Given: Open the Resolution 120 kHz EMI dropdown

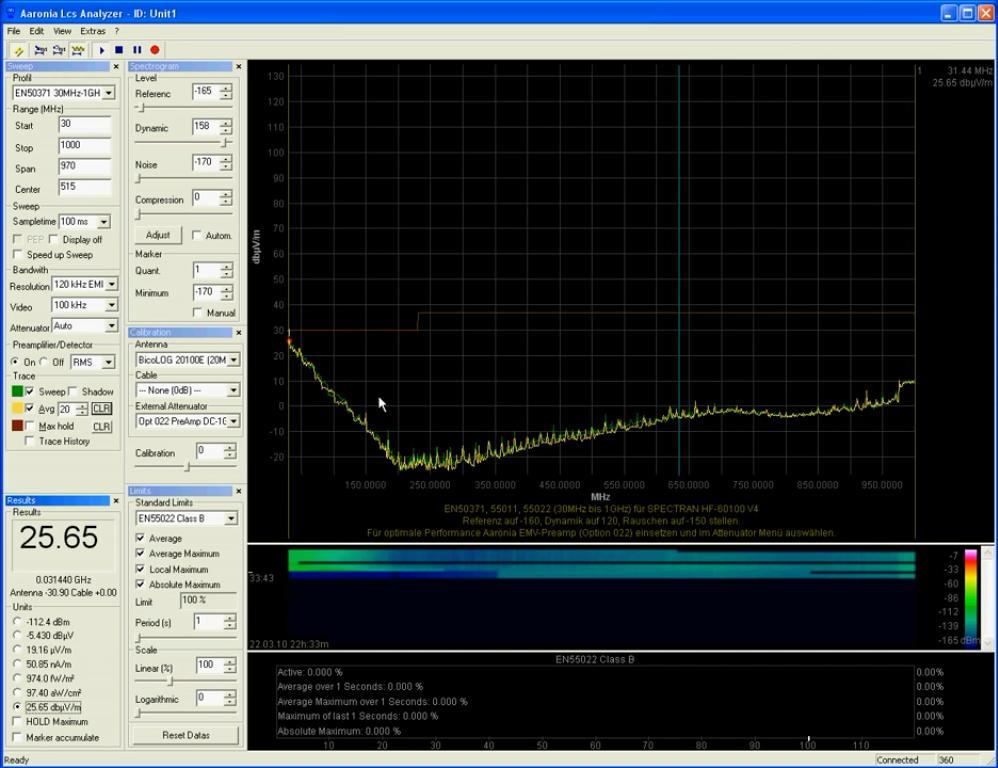Looking at the screenshot, I should coord(111,284).
